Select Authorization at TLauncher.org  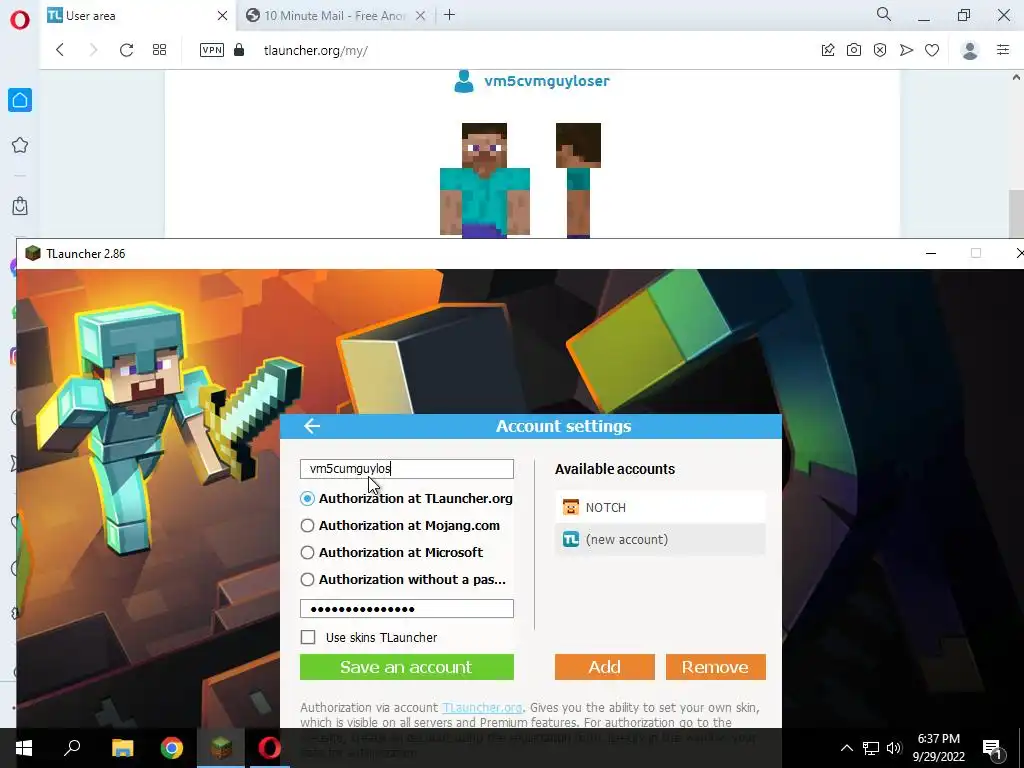(406, 498)
